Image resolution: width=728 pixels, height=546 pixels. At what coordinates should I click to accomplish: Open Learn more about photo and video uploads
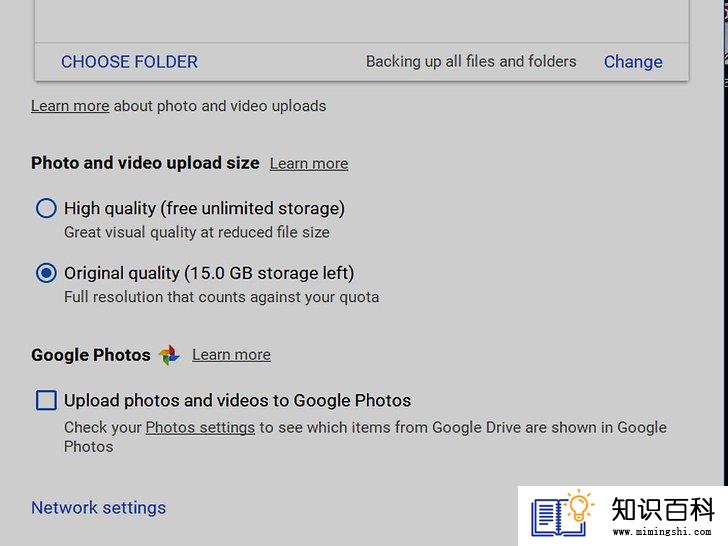coord(70,106)
